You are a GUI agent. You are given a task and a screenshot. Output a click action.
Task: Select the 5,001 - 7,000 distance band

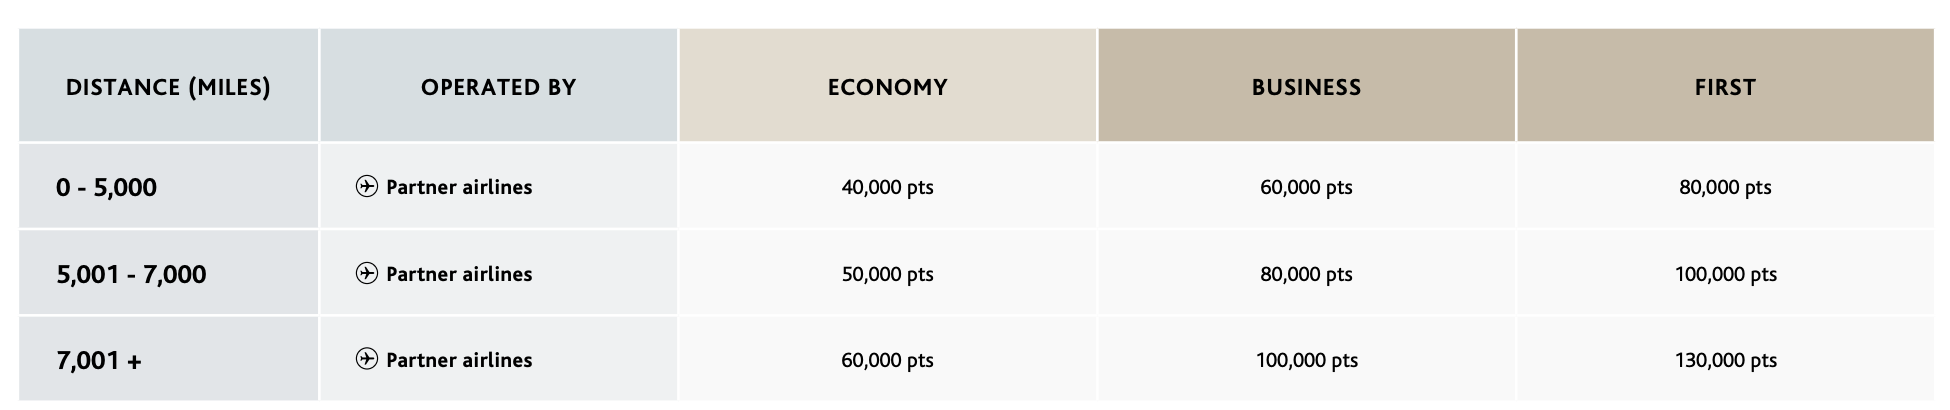pyautogui.click(x=131, y=275)
